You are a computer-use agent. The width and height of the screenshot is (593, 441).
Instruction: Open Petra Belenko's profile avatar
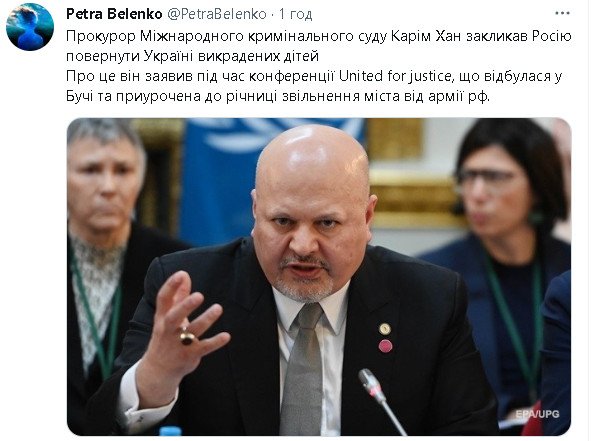coord(30,27)
